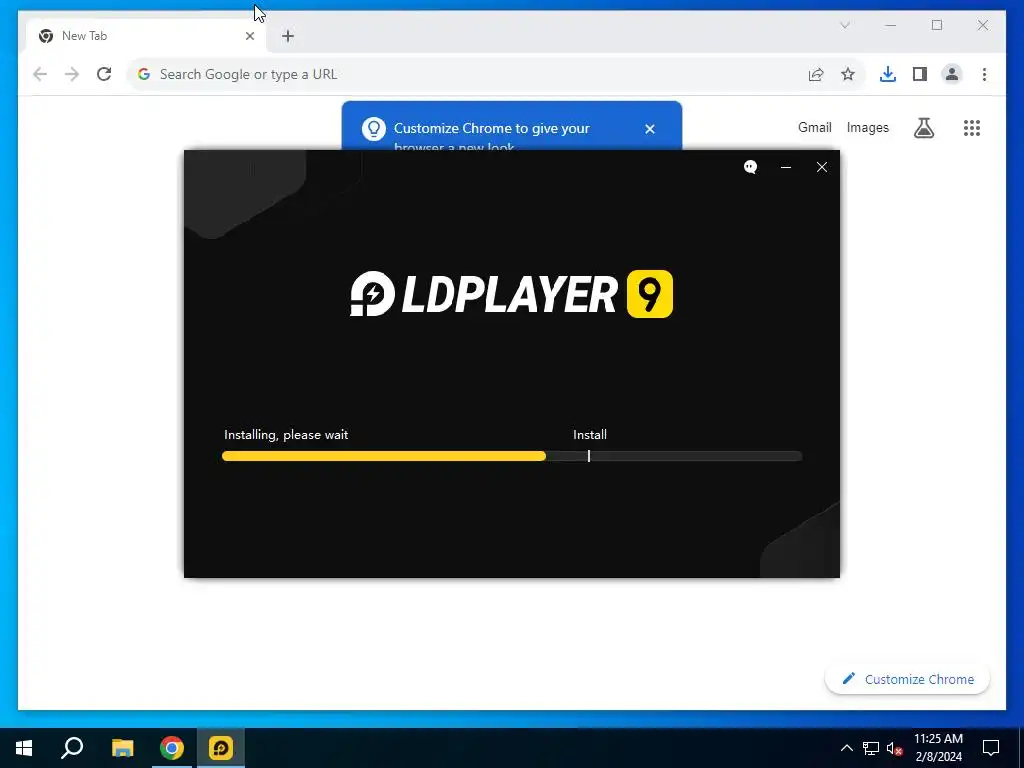Open Chrome downloads popup

(x=888, y=74)
